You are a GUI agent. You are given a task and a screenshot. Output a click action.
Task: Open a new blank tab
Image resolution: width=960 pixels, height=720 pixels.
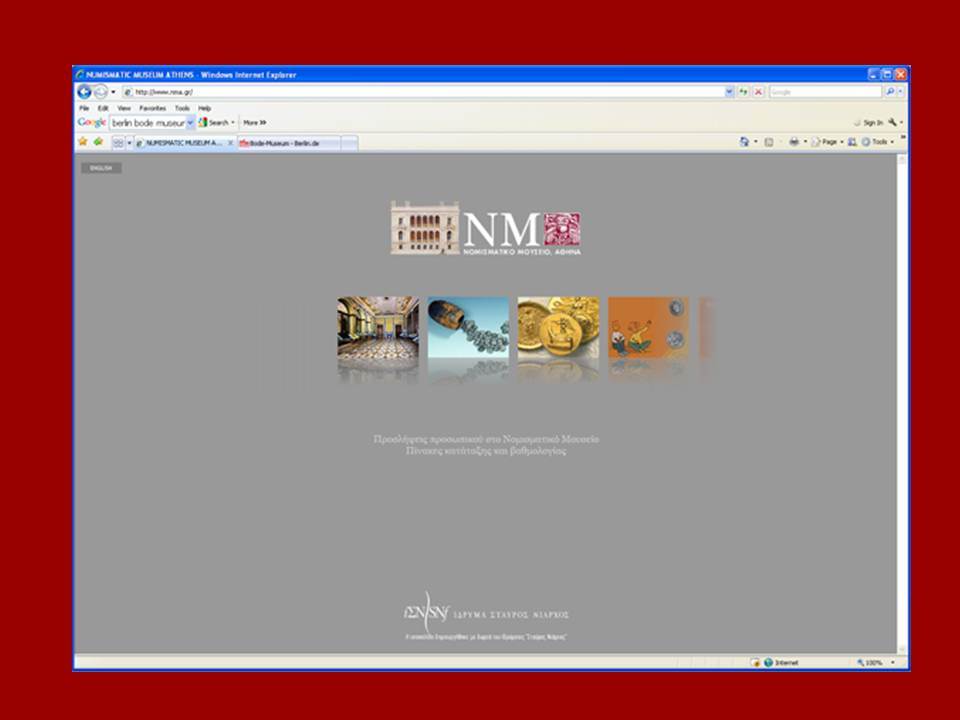coord(349,143)
